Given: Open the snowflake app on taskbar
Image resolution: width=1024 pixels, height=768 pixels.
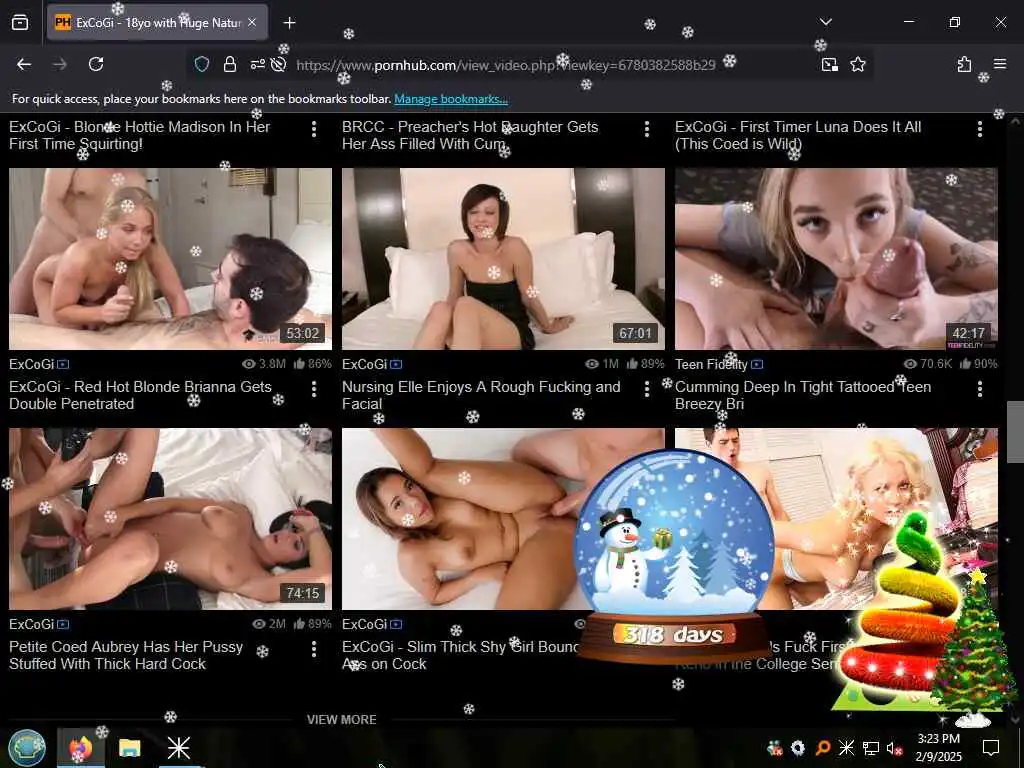Looking at the screenshot, I should (178, 748).
